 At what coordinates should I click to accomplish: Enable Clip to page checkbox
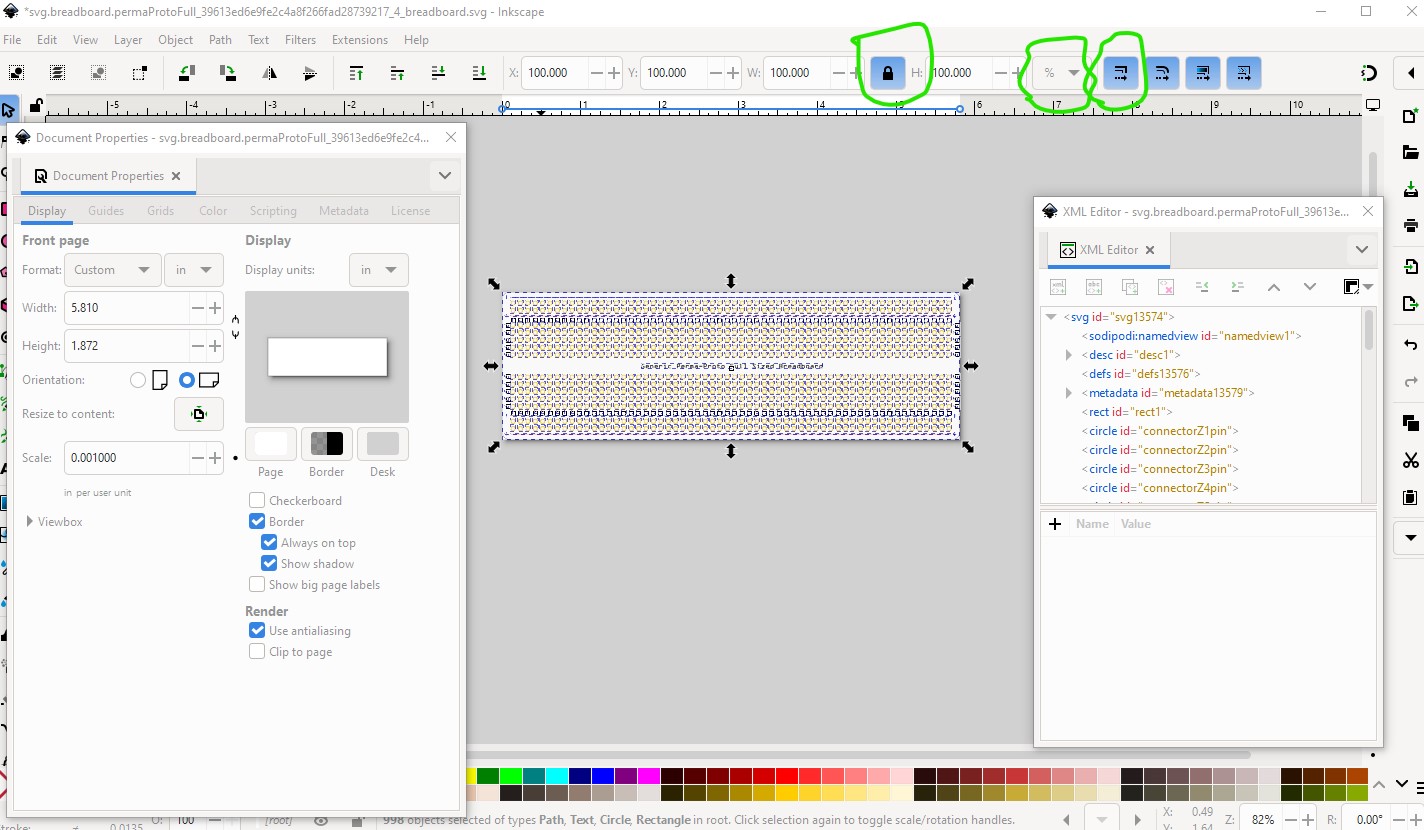click(x=257, y=651)
